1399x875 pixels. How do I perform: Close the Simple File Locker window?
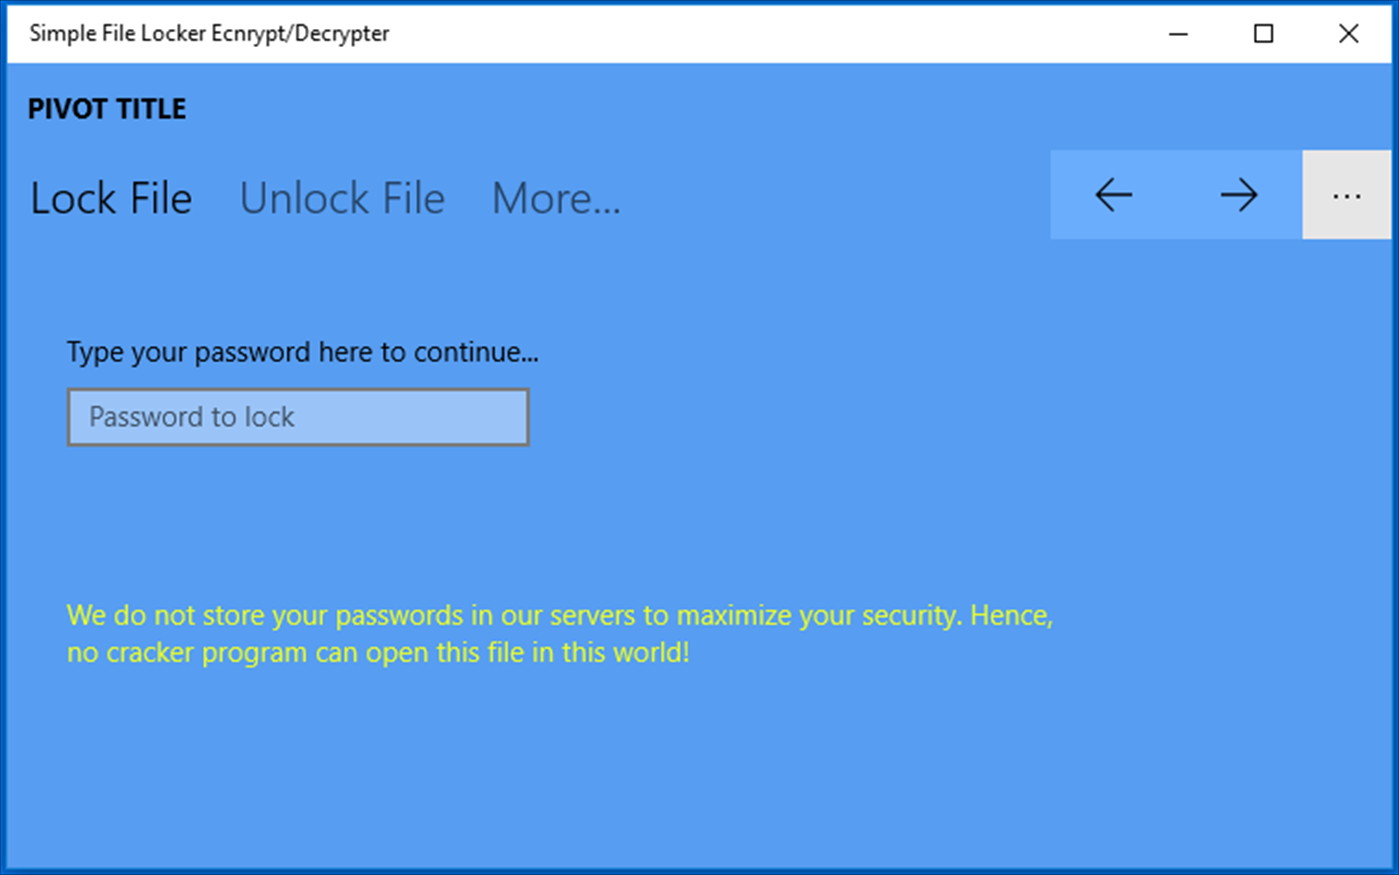[1348, 34]
